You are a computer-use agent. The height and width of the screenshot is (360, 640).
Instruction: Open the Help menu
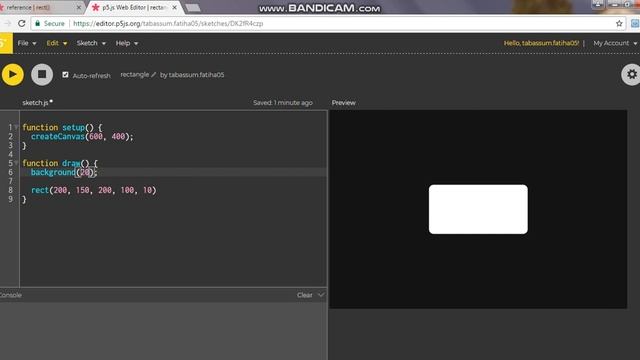tap(127, 43)
